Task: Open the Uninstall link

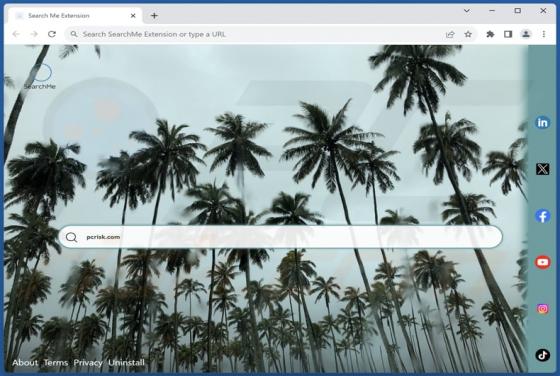Action: tap(126, 362)
